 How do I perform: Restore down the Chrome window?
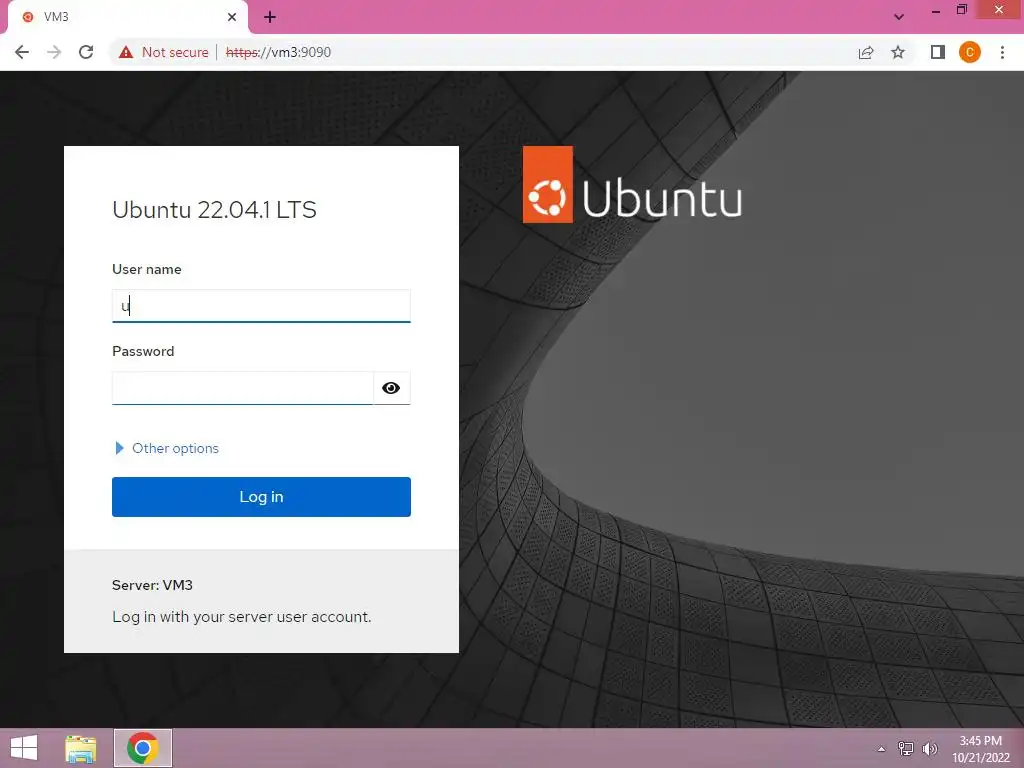(961, 10)
